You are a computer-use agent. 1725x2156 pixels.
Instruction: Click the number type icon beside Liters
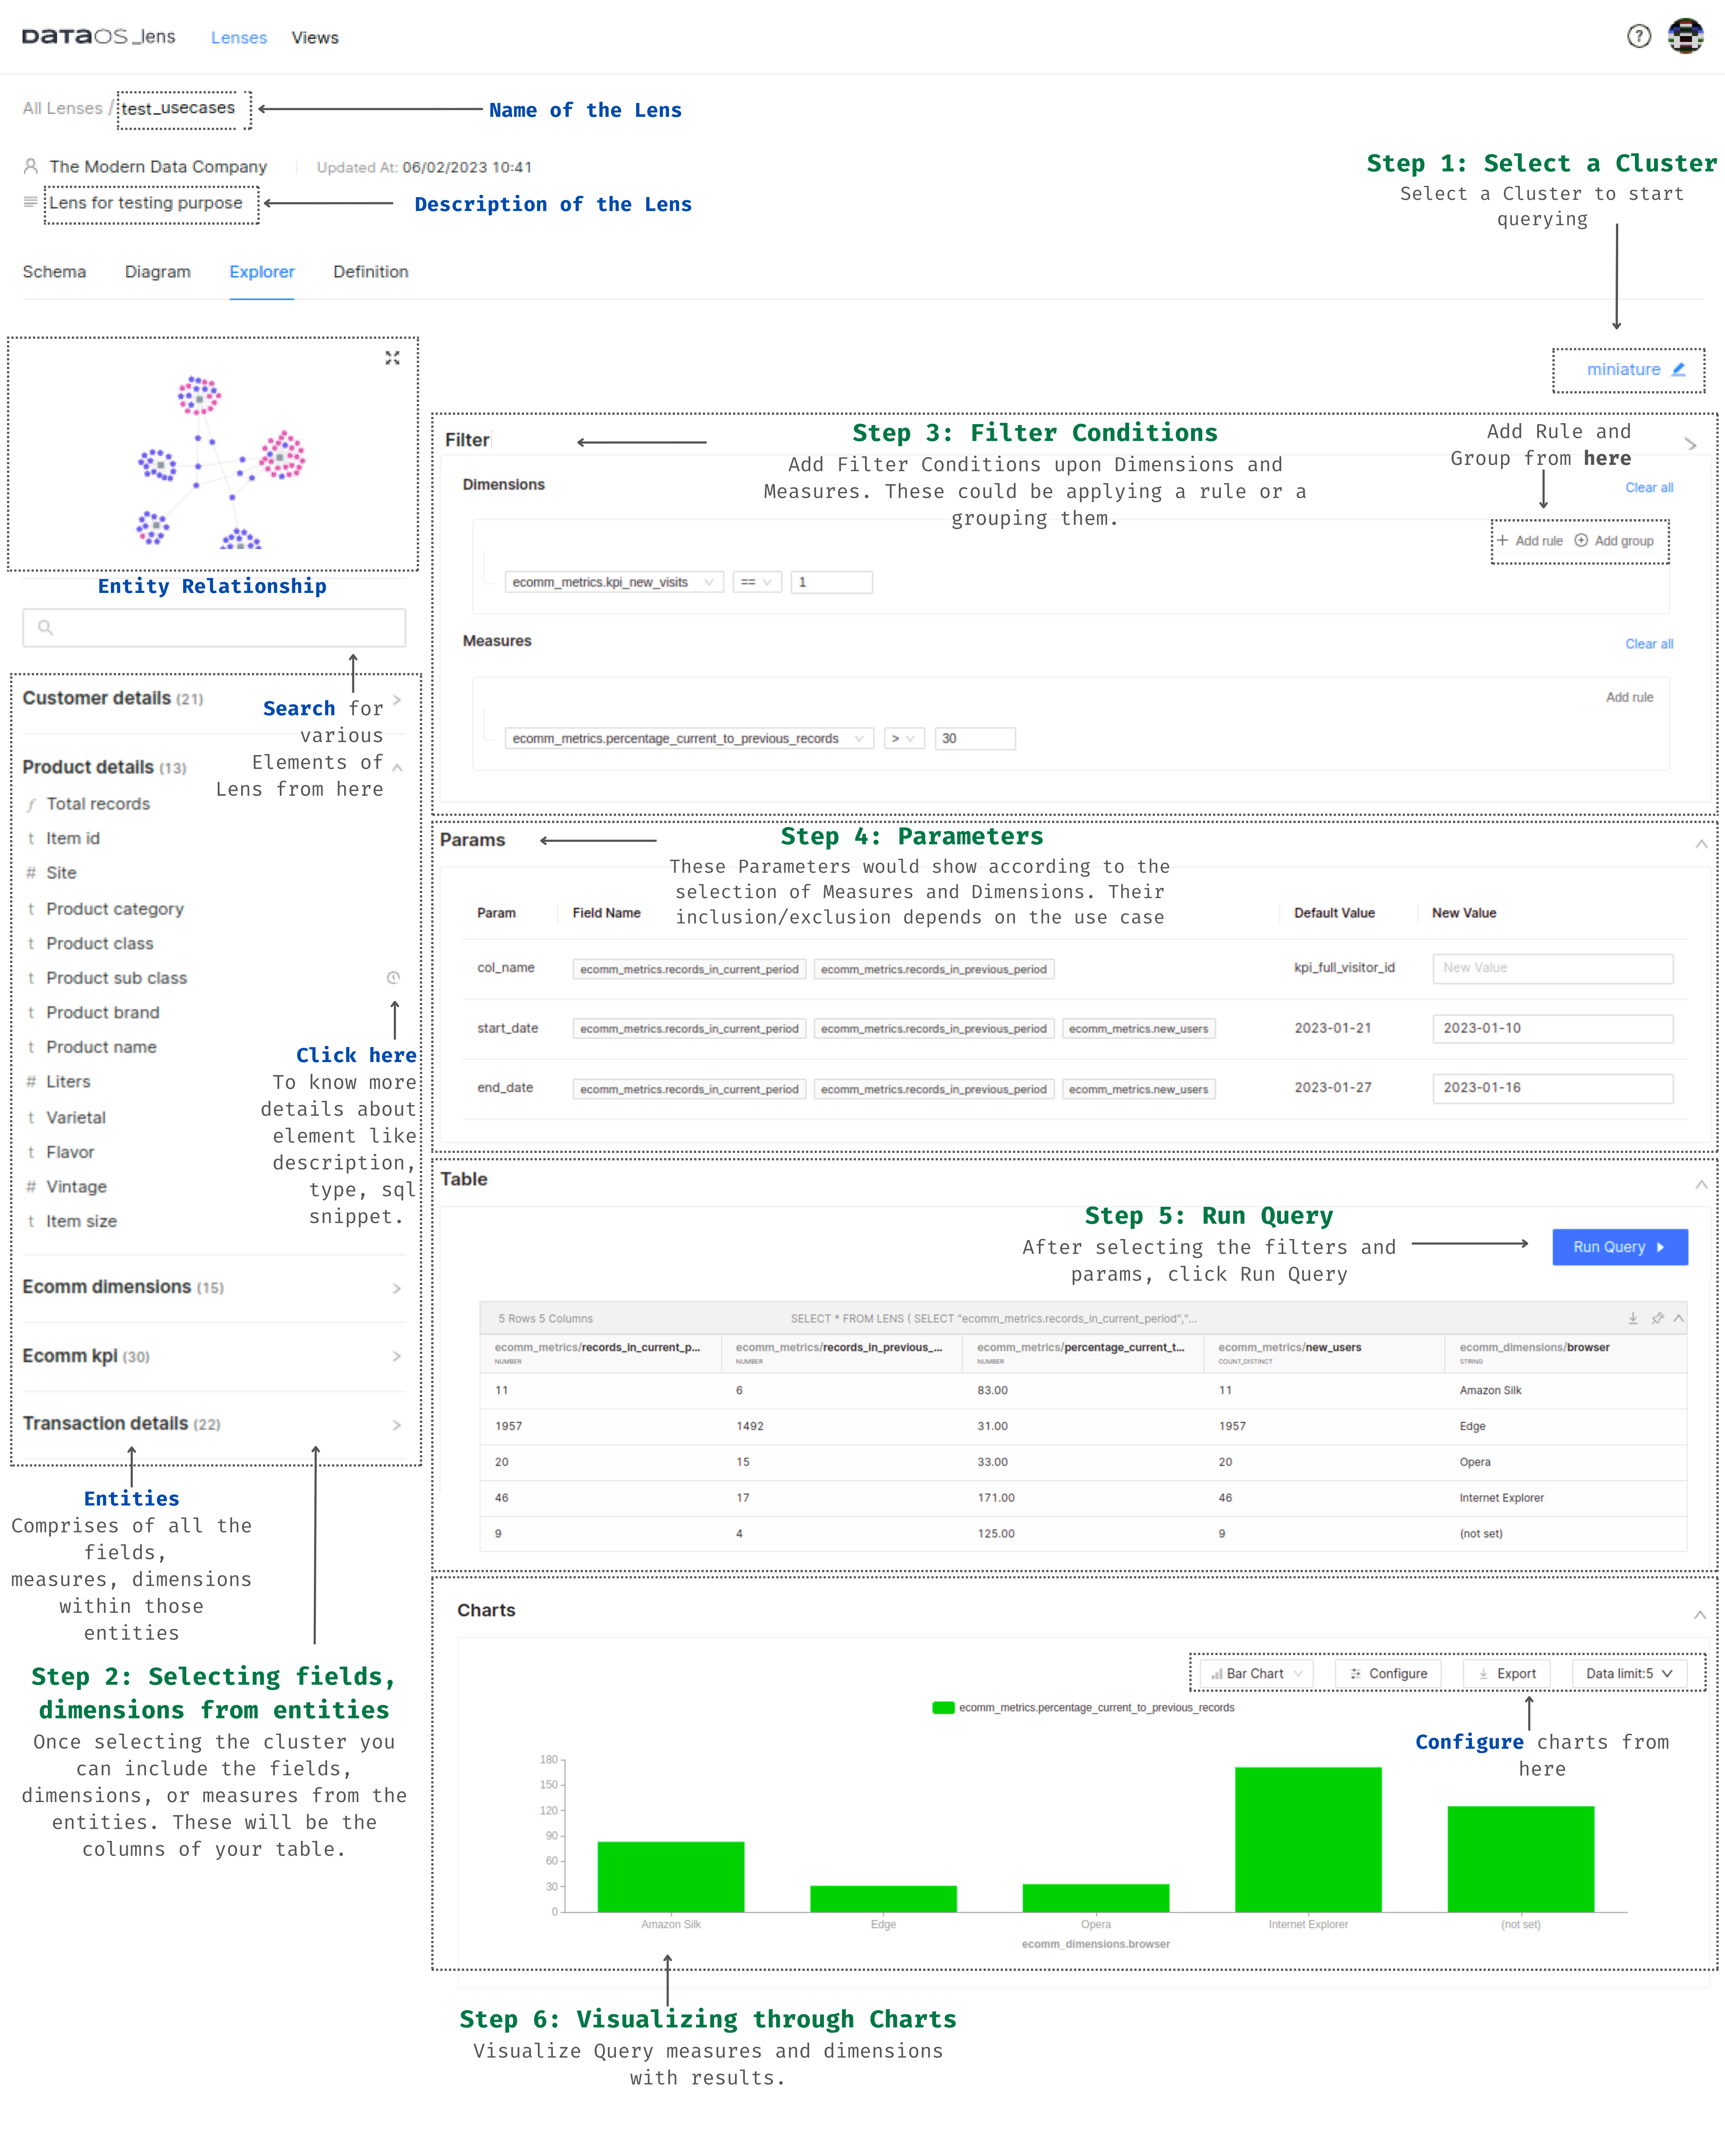tap(31, 1081)
